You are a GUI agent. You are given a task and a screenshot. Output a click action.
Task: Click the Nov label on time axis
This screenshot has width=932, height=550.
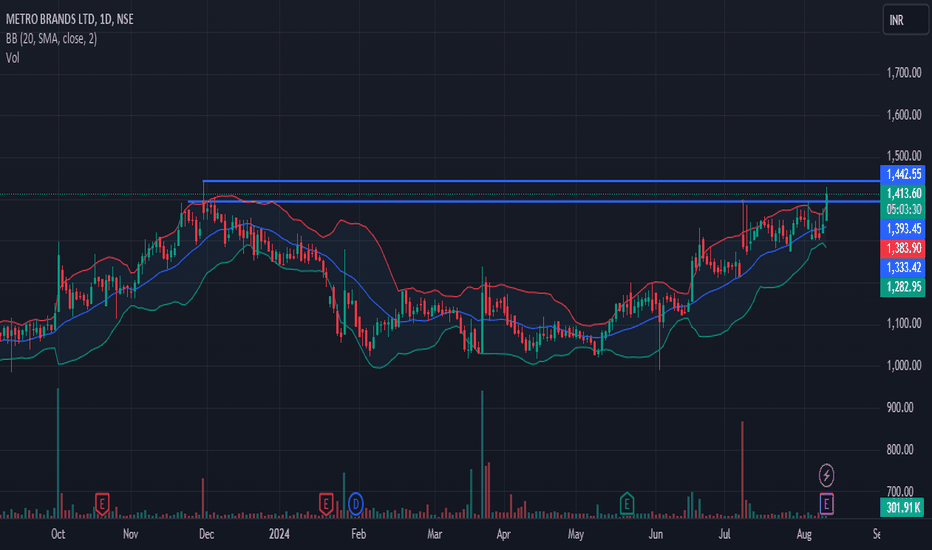coord(130,534)
